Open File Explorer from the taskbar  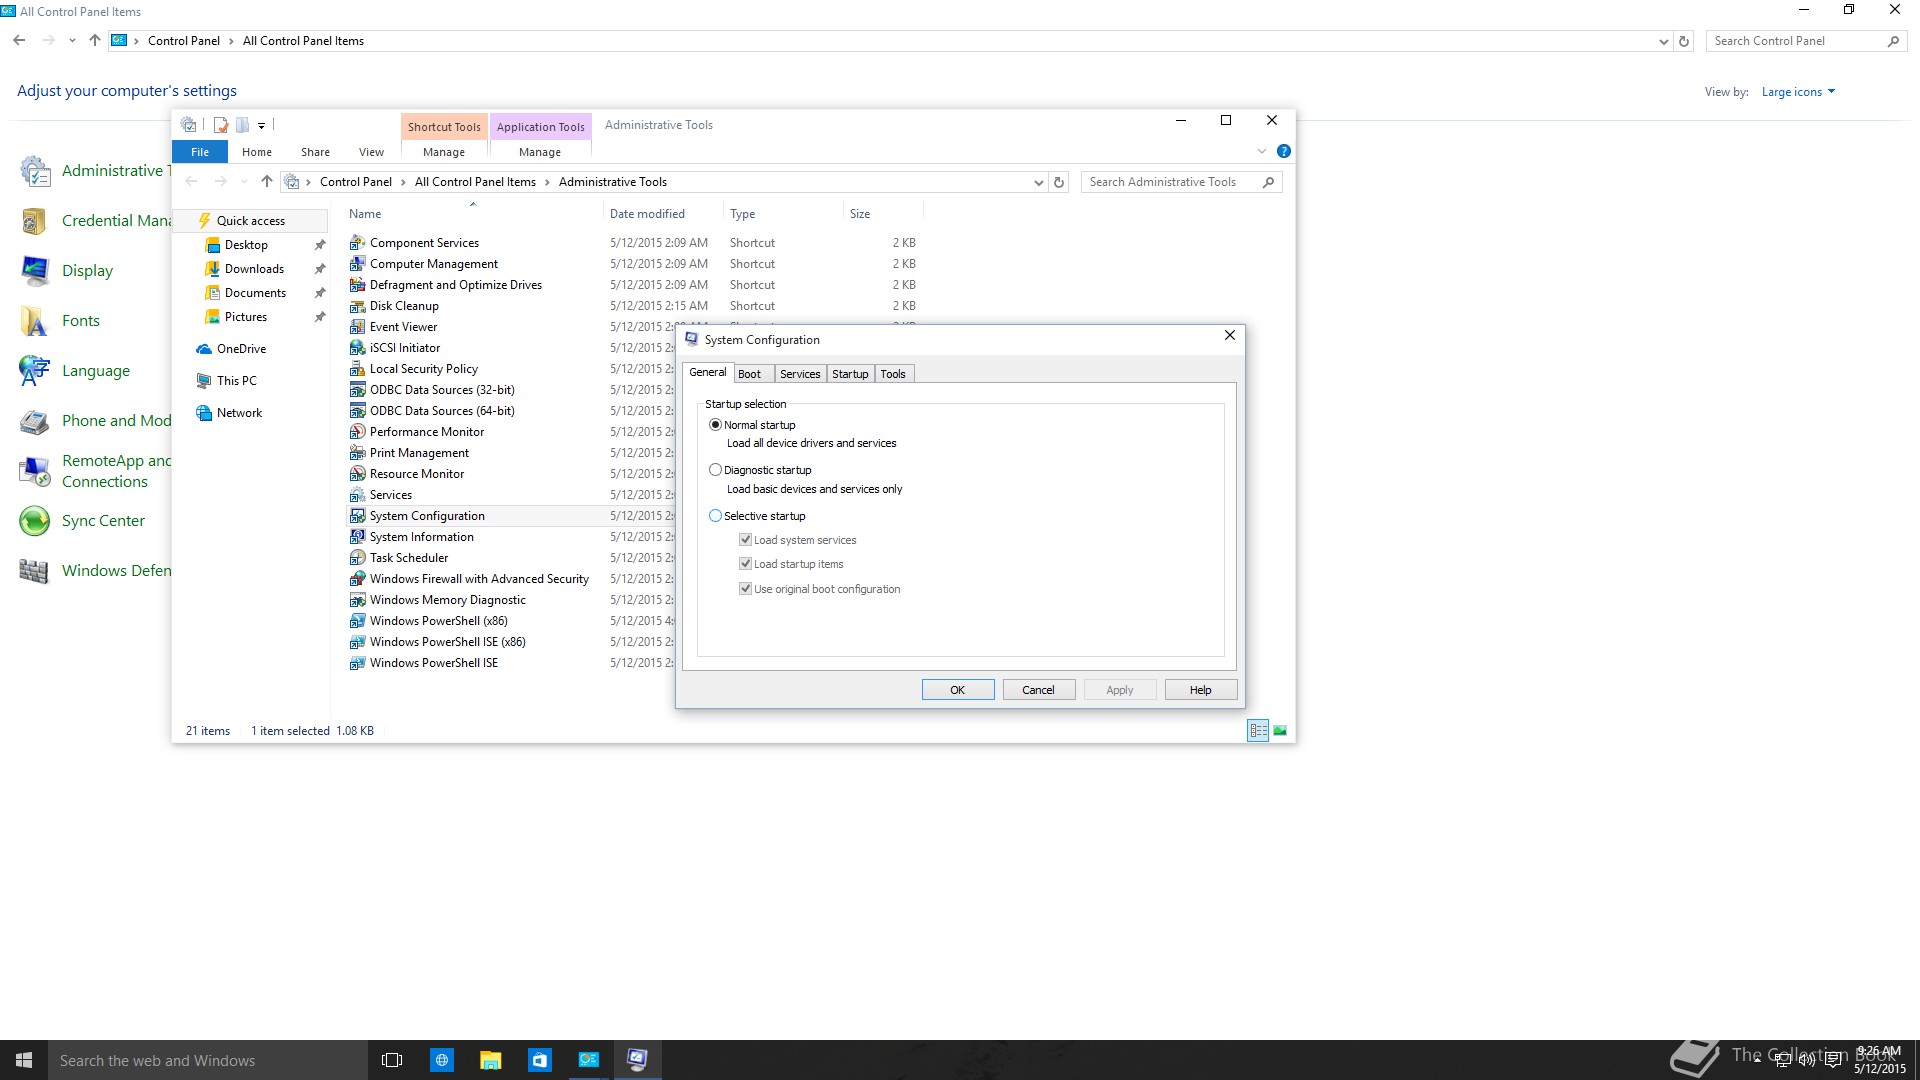click(490, 1060)
